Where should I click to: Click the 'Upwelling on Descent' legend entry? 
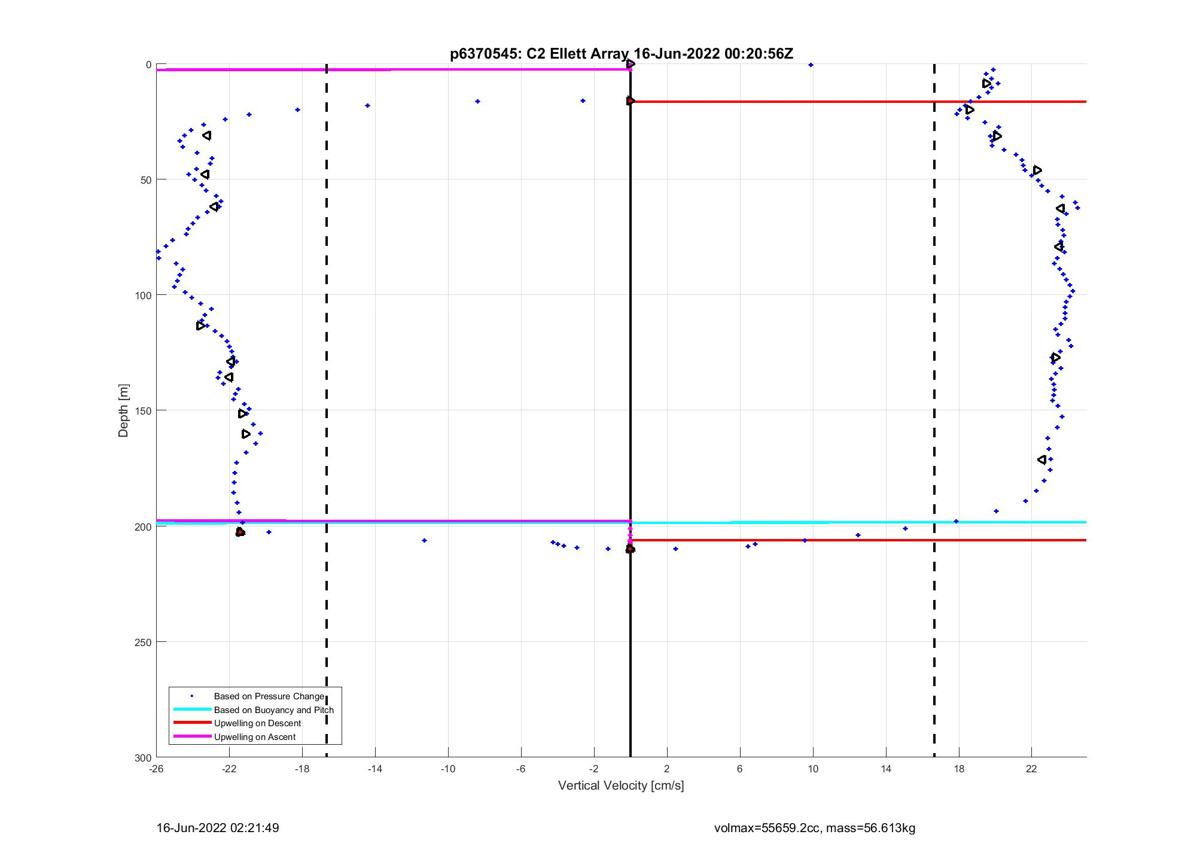(258, 723)
